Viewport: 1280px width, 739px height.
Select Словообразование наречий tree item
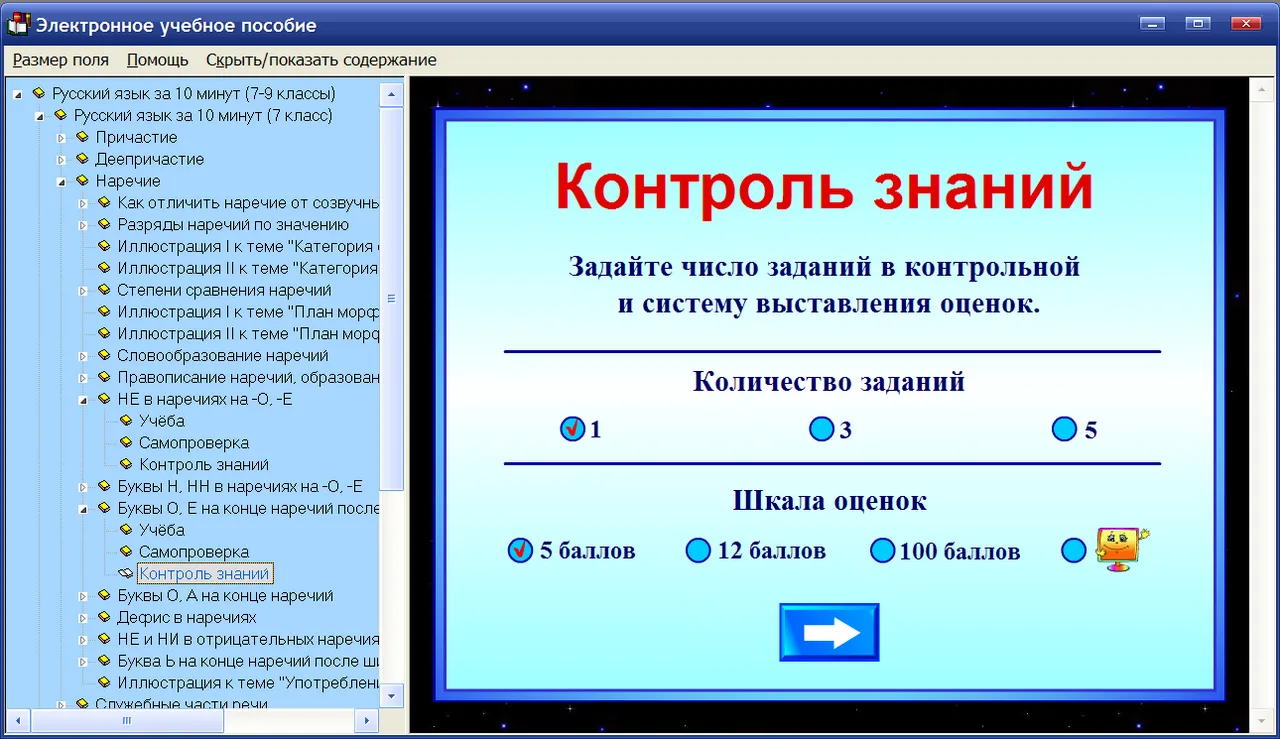pyautogui.click(x=222, y=356)
